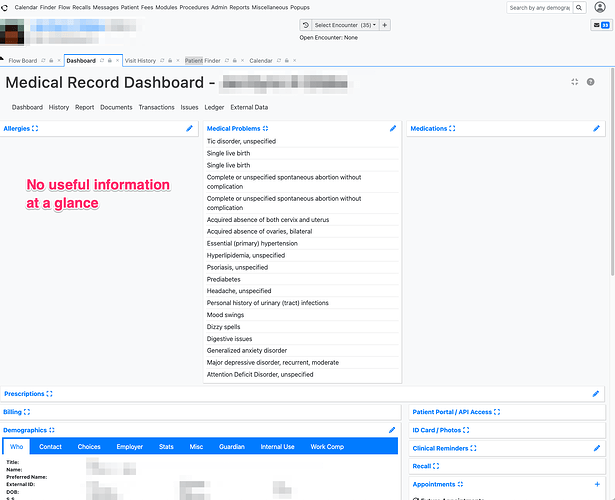Expand the Recall section

(436, 466)
